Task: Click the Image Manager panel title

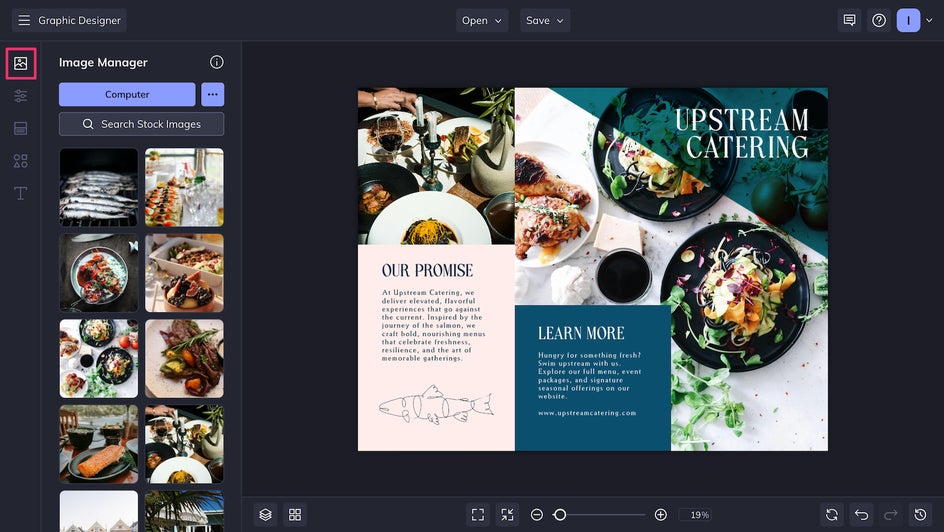Action: click(103, 63)
